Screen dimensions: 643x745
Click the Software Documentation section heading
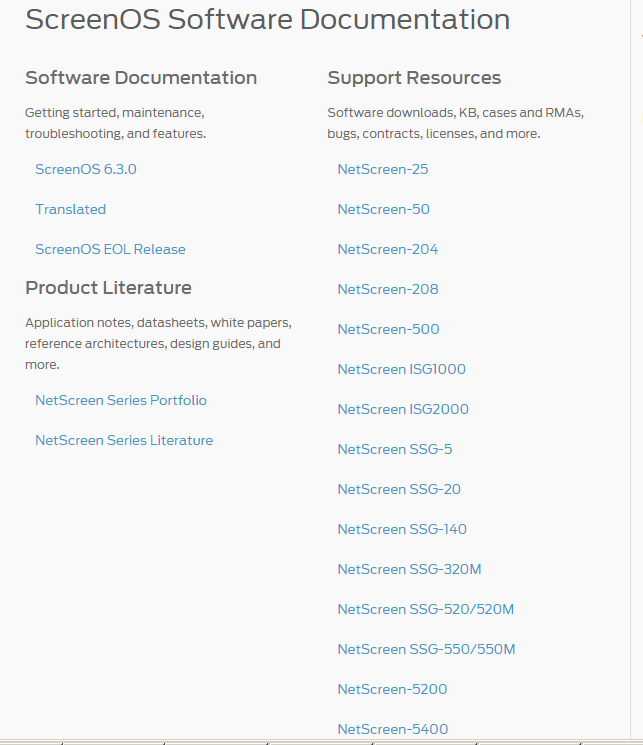141,77
